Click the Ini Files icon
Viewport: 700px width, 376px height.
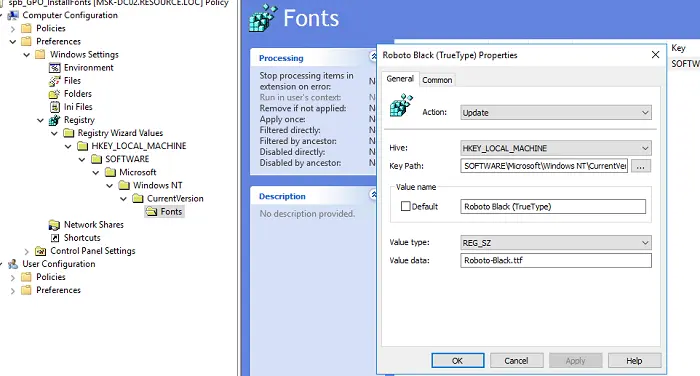tap(54, 107)
